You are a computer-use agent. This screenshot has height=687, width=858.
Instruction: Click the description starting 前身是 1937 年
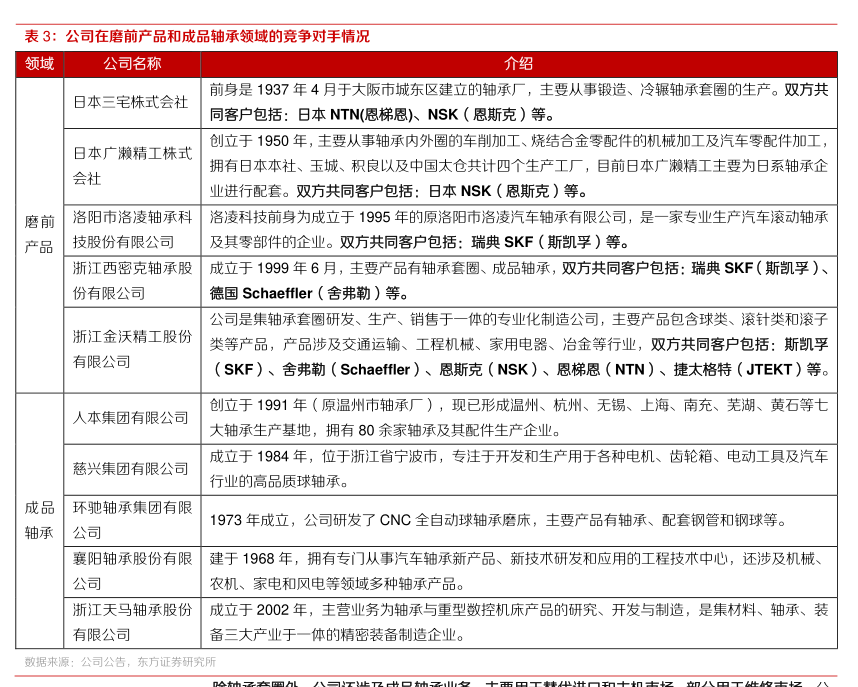coord(518,102)
